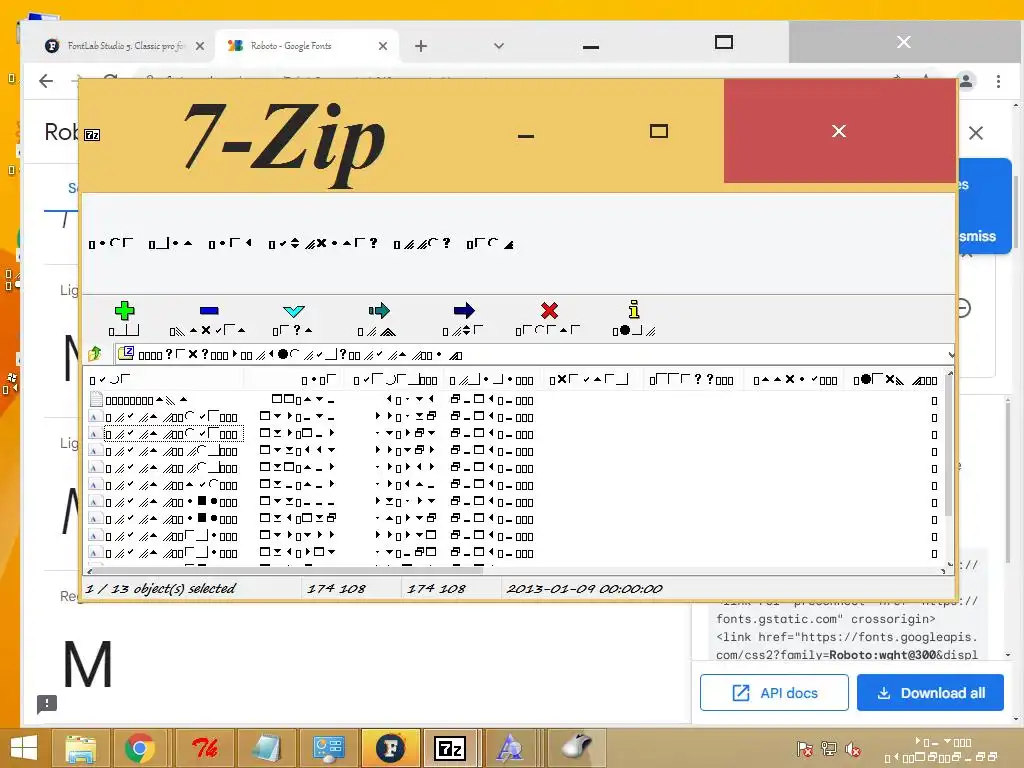
Task: Click the green plus Add icon in 7-Zip
Action: click(x=124, y=311)
